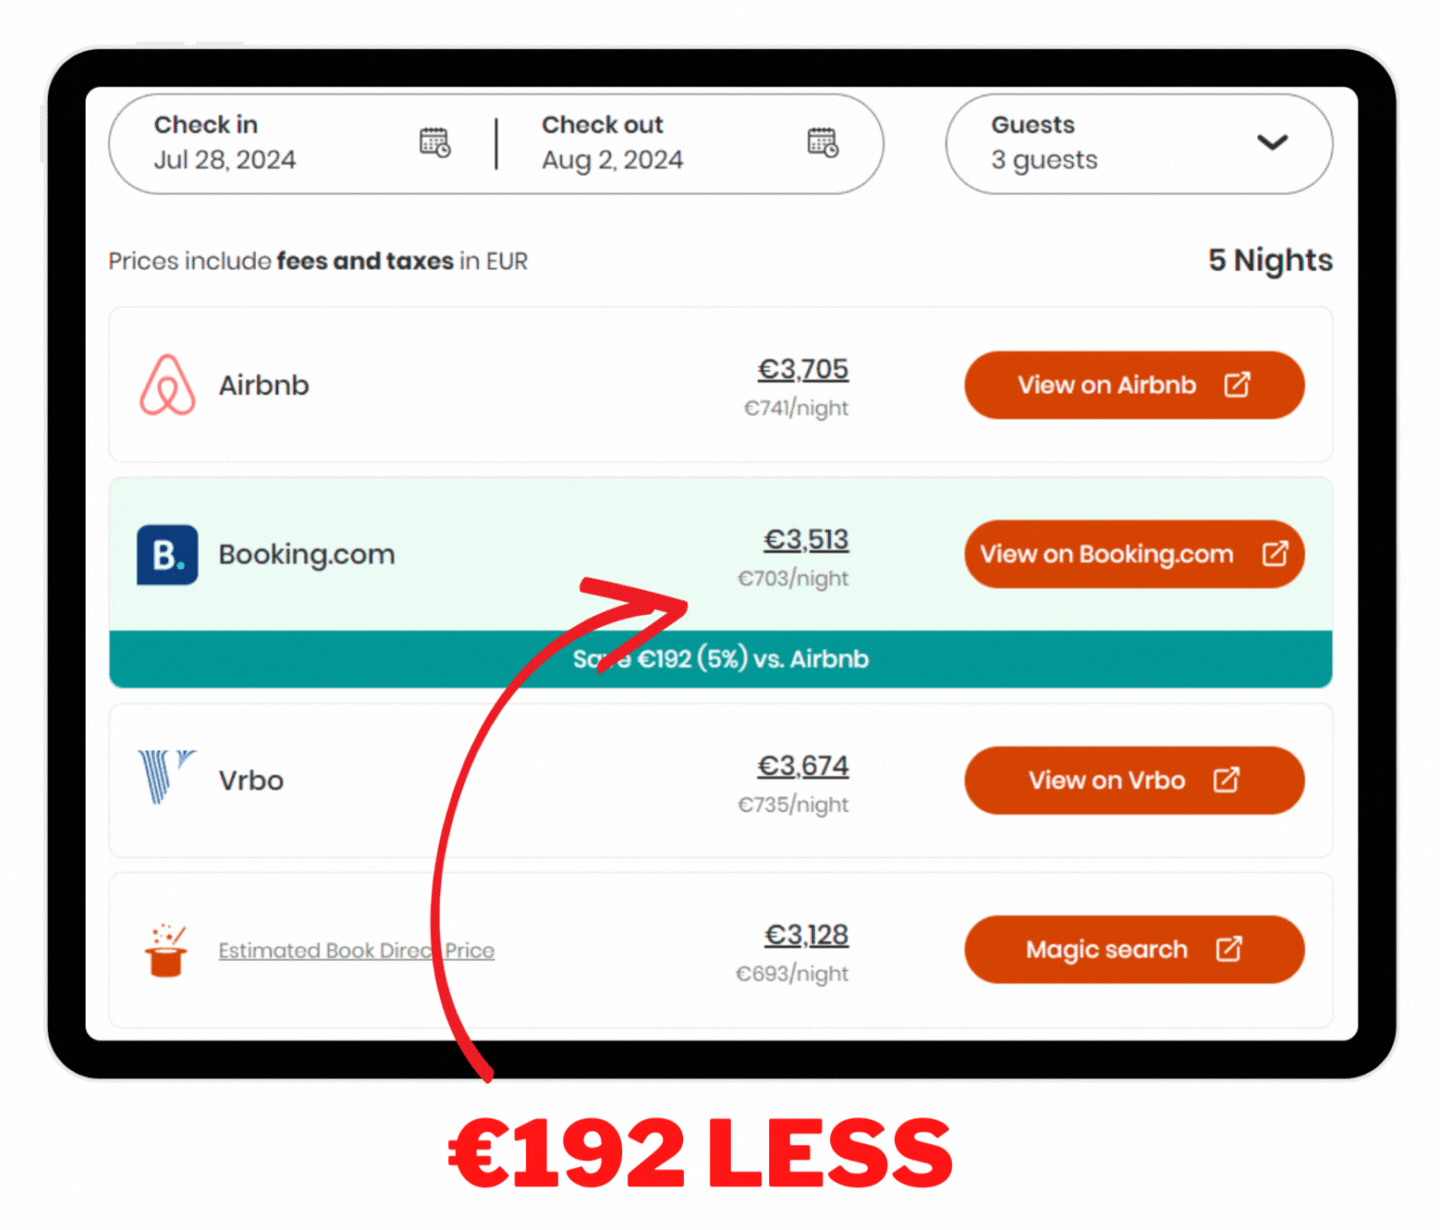Click the Booking.com logo icon

point(167,555)
